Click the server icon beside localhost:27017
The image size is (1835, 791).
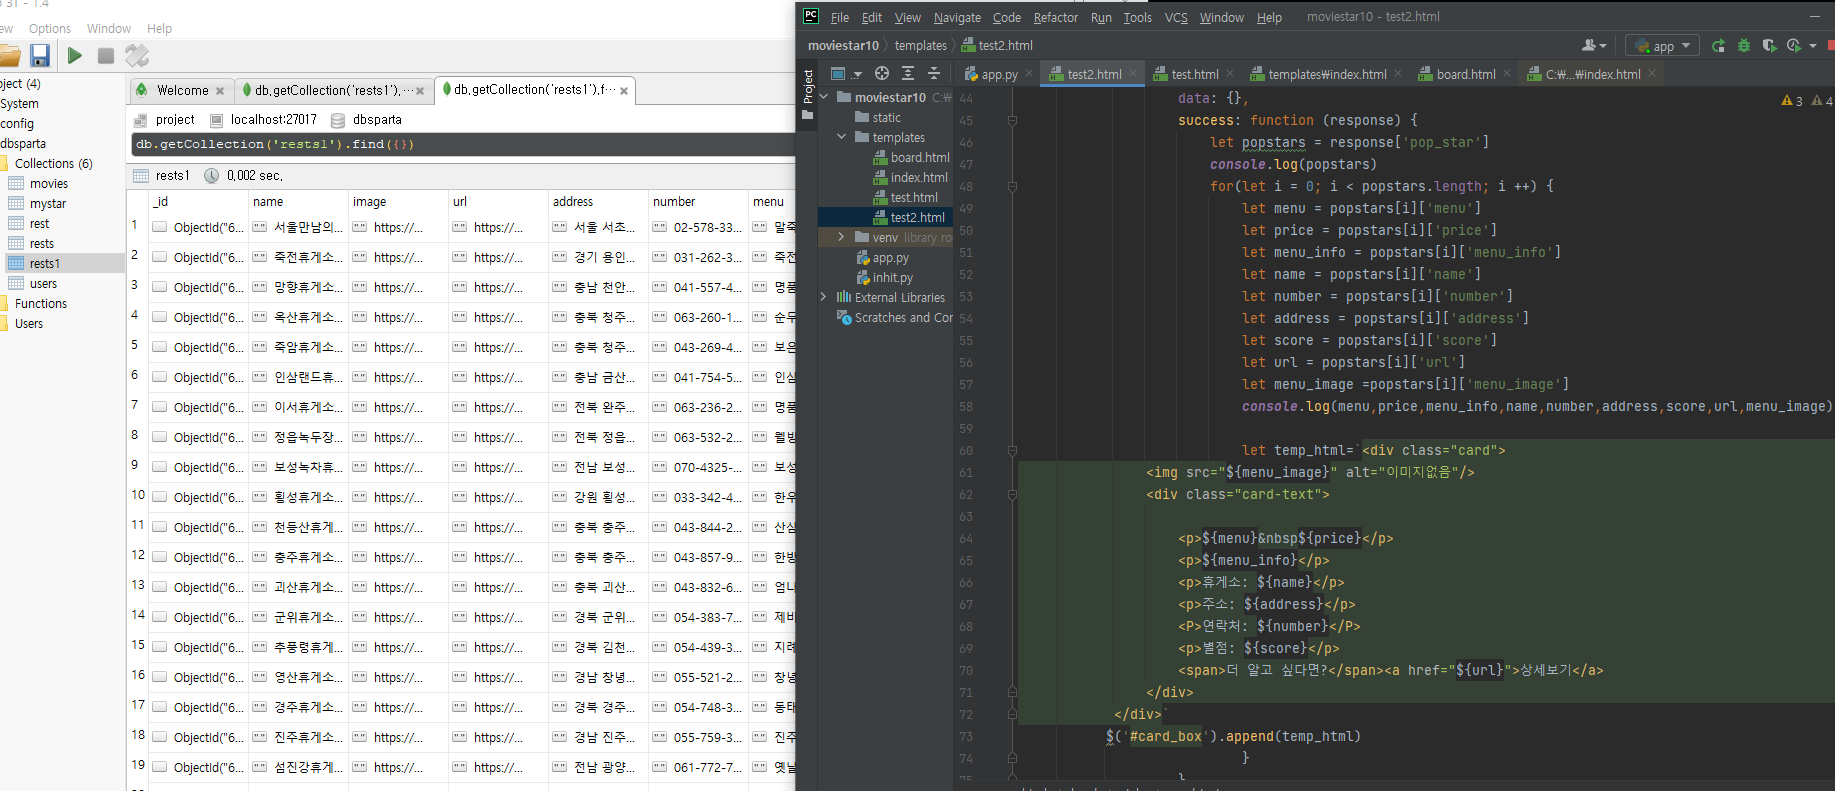pyautogui.click(x=216, y=120)
